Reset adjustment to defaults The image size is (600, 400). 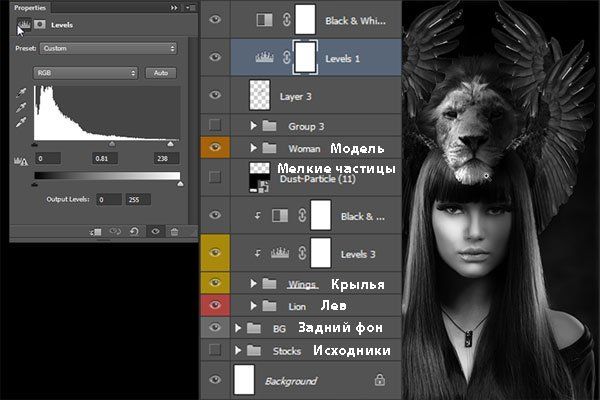(x=134, y=232)
